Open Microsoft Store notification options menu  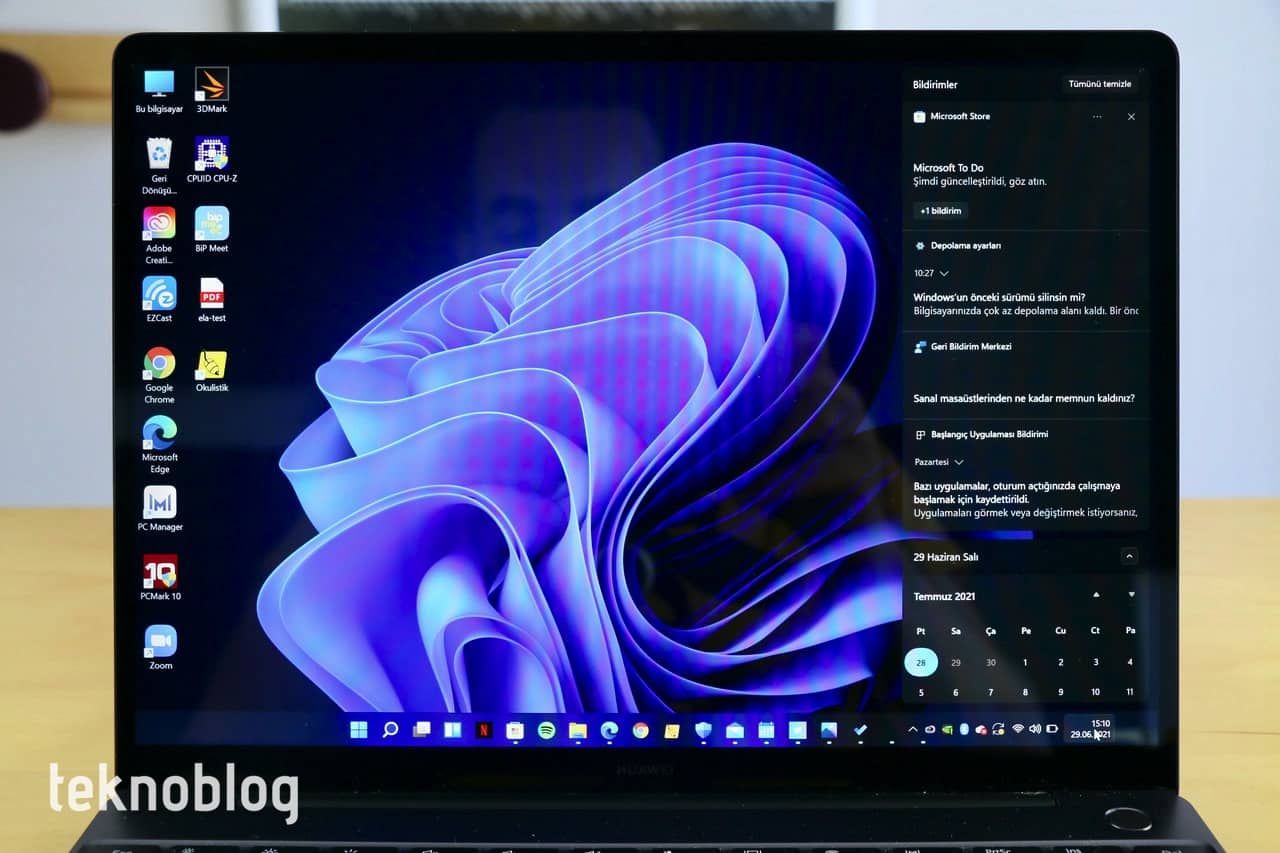click(1097, 117)
